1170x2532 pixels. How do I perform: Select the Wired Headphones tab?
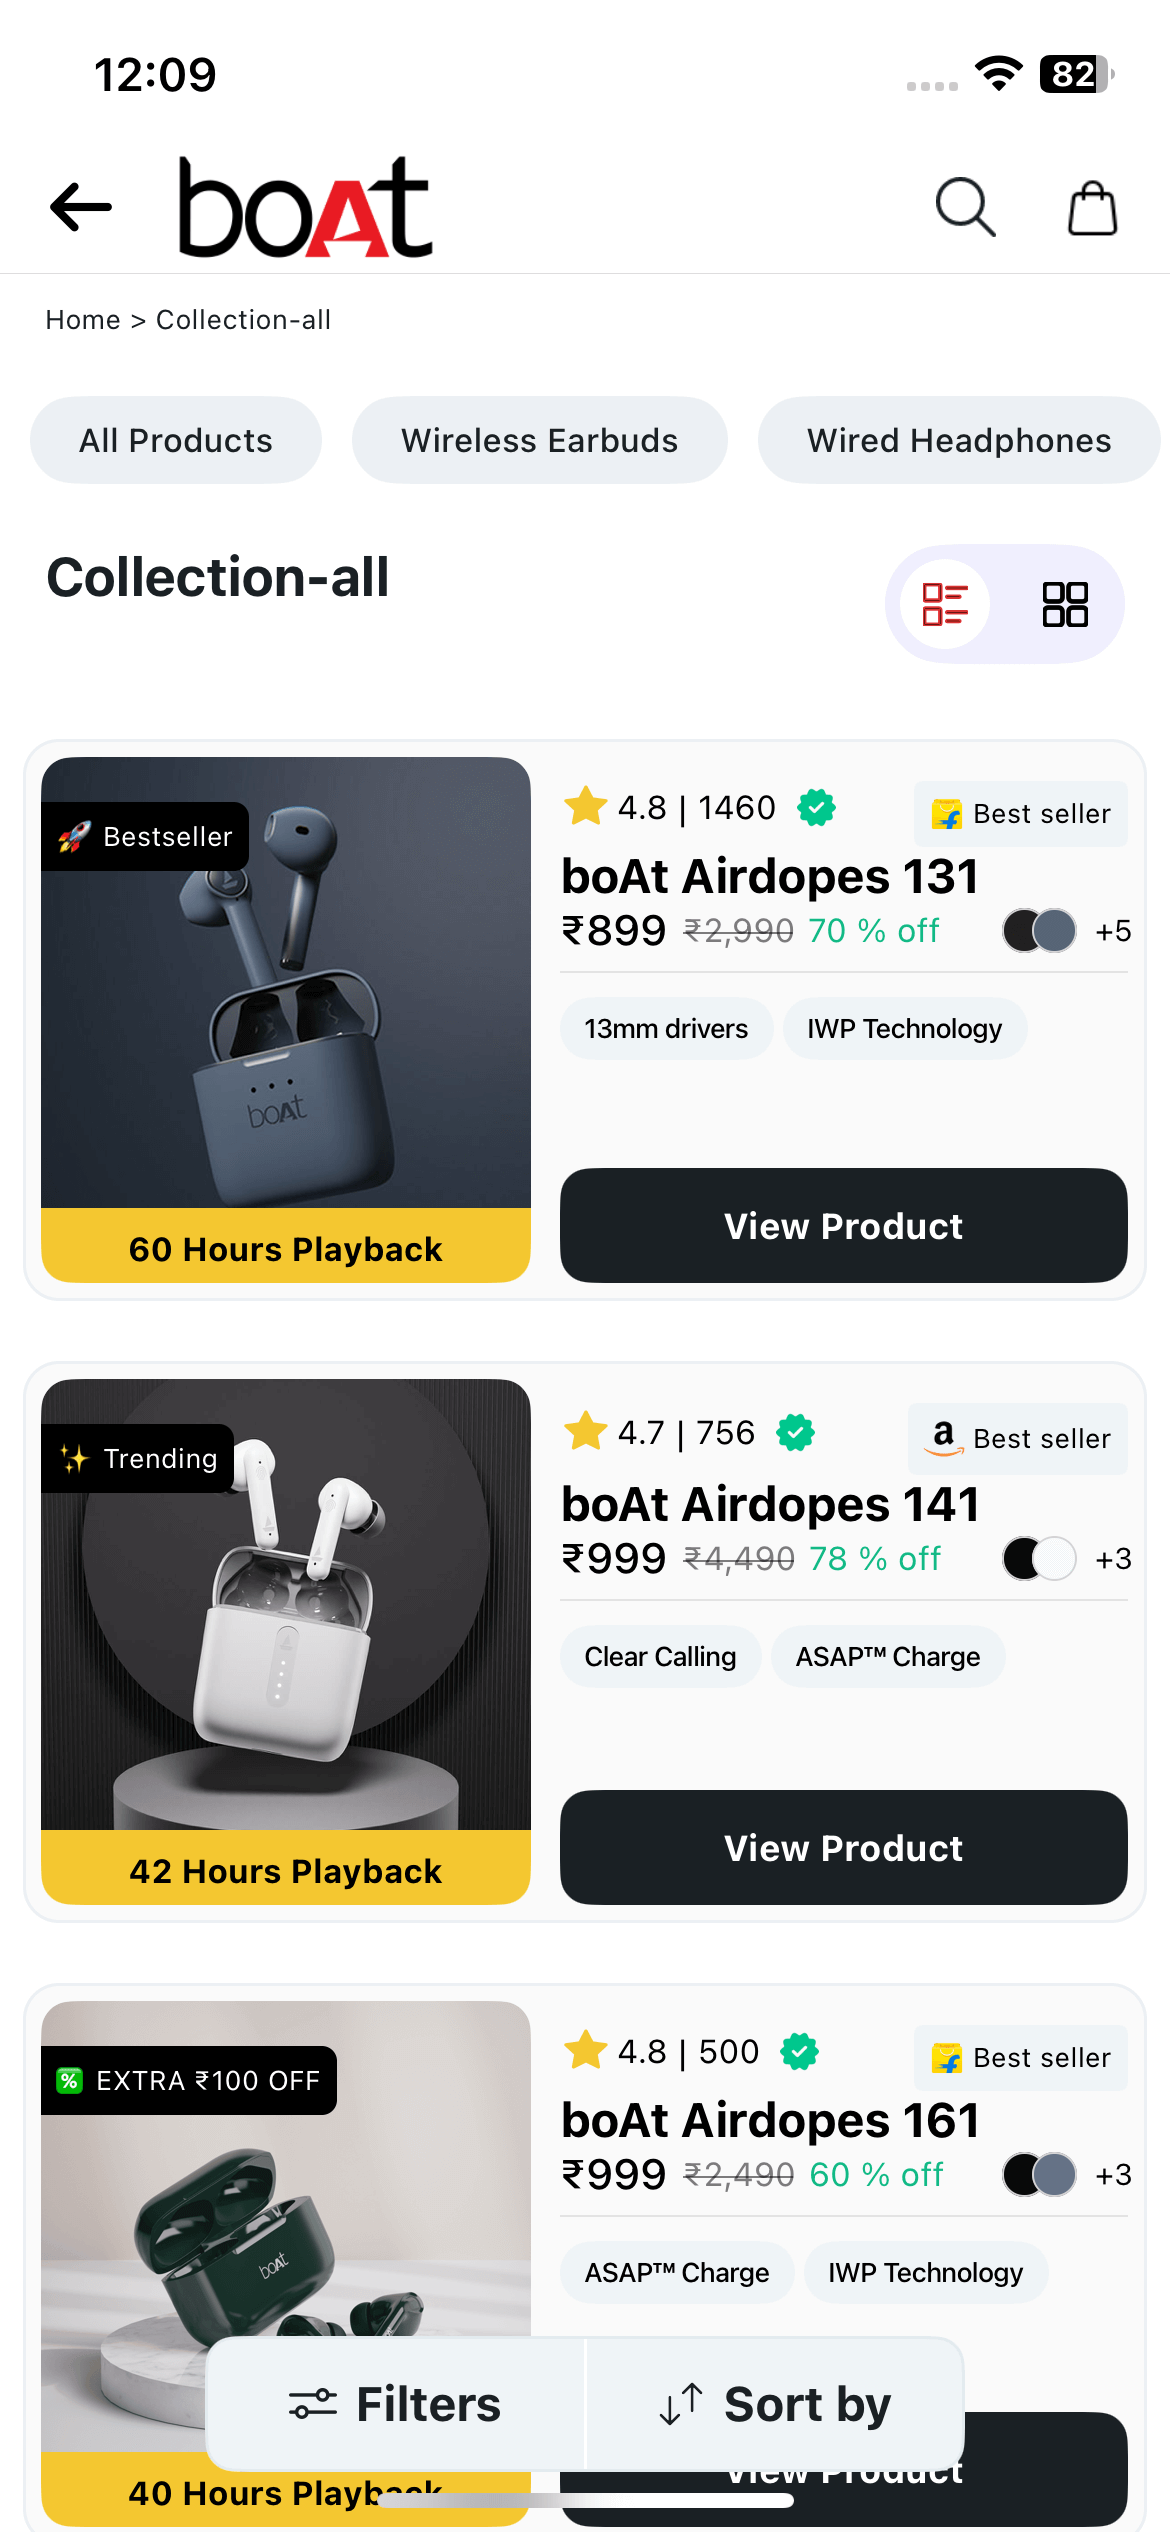pos(959,440)
